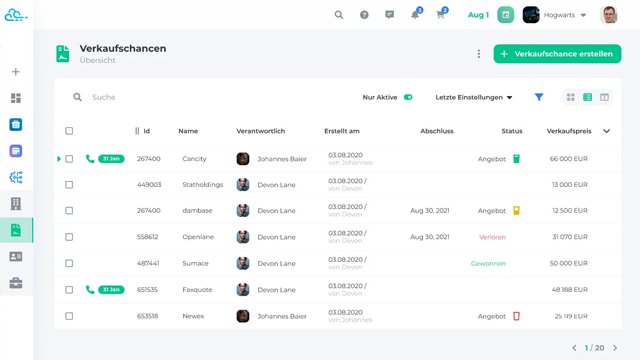640x360 pixels.
Task: Open the chat messages icon
Action: (389, 15)
